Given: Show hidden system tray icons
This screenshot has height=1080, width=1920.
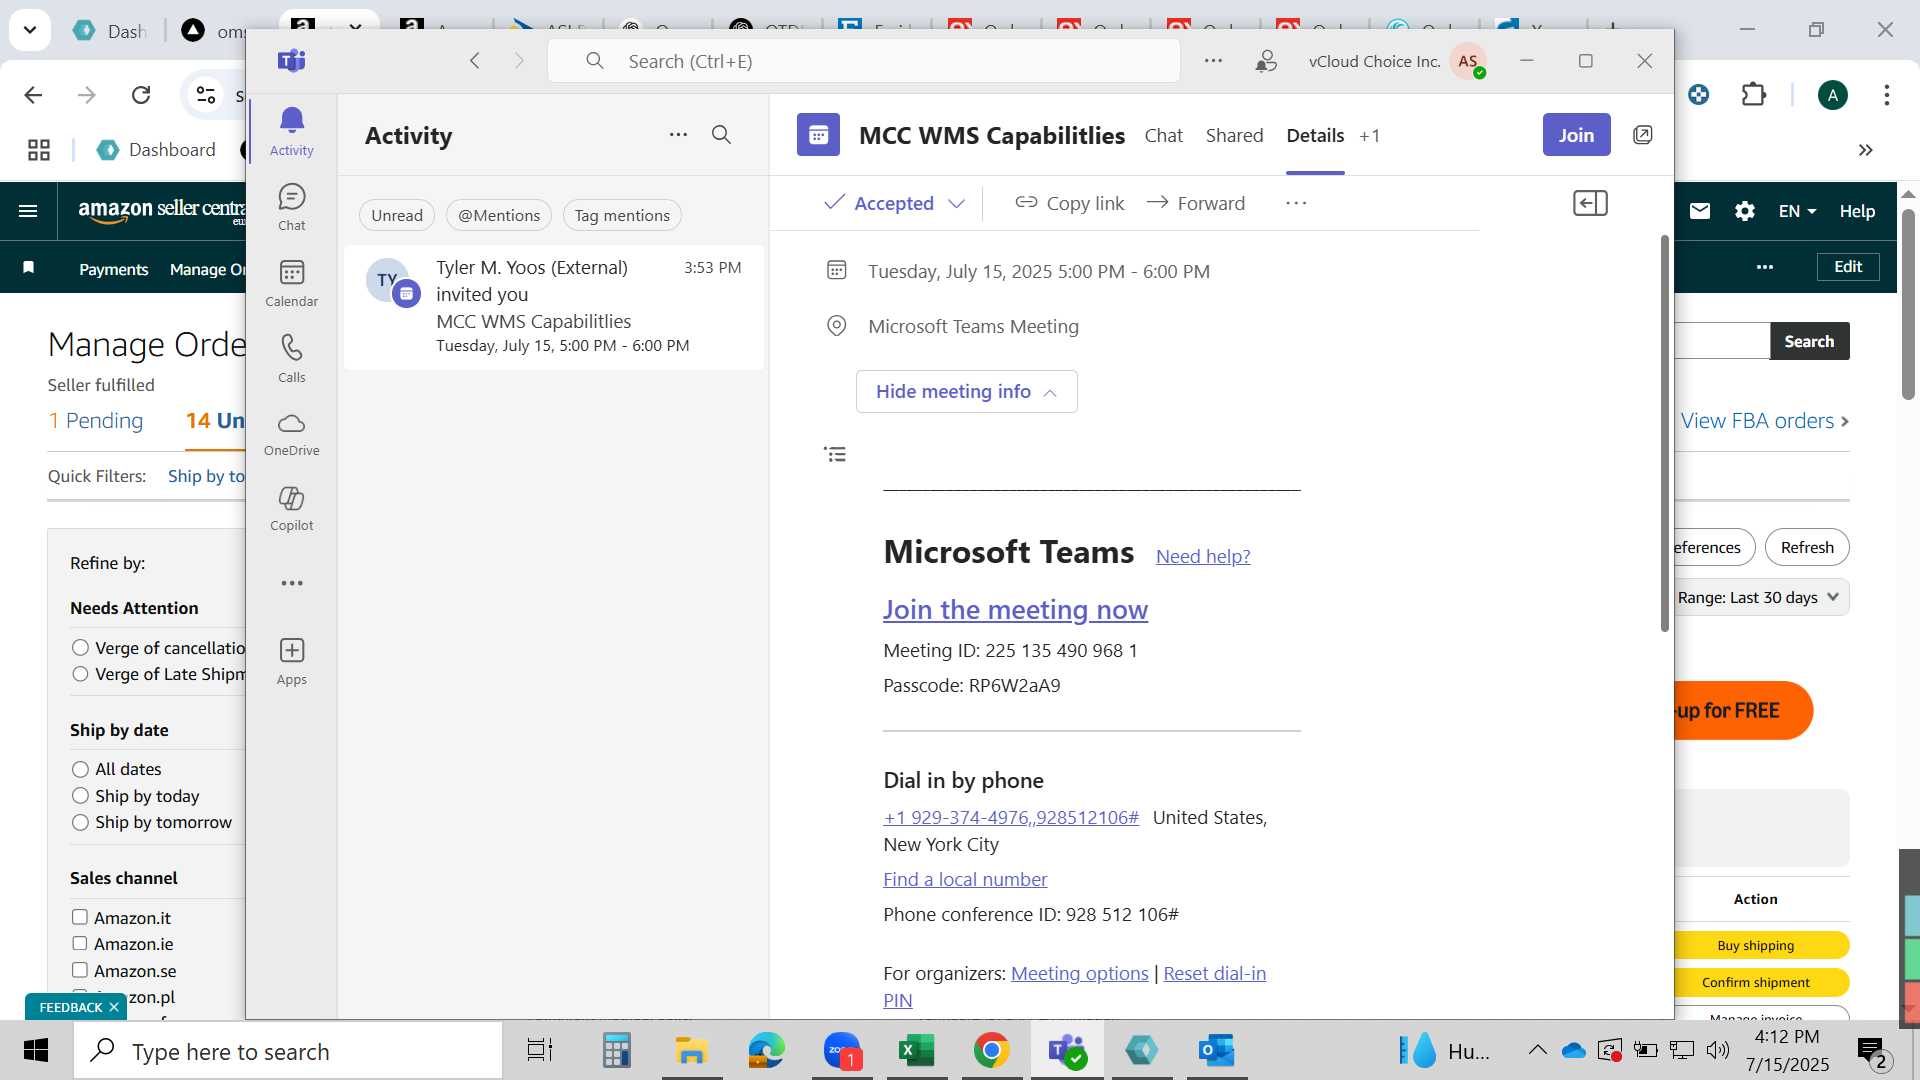Looking at the screenshot, I should click(1537, 1050).
